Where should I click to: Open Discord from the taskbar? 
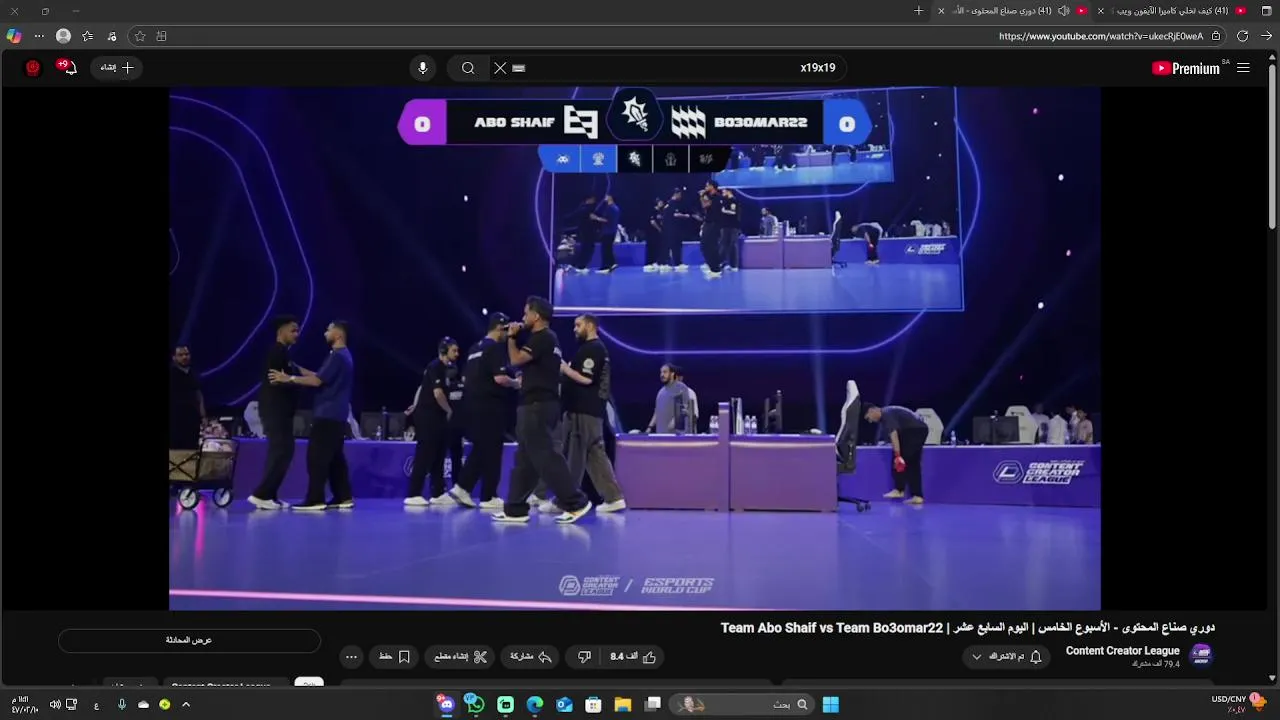446,705
